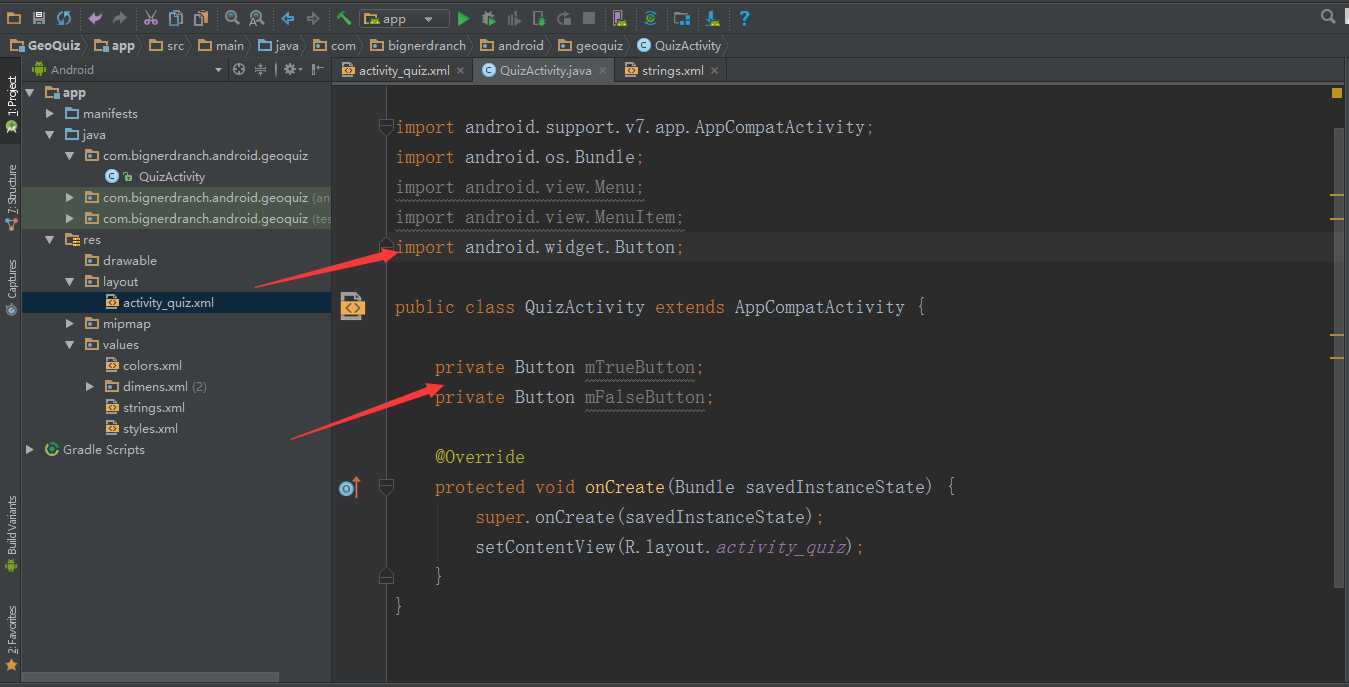Hide the Project panel with hide icon
1349x687 pixels.
pyautogui.click(x=318, y=69)
